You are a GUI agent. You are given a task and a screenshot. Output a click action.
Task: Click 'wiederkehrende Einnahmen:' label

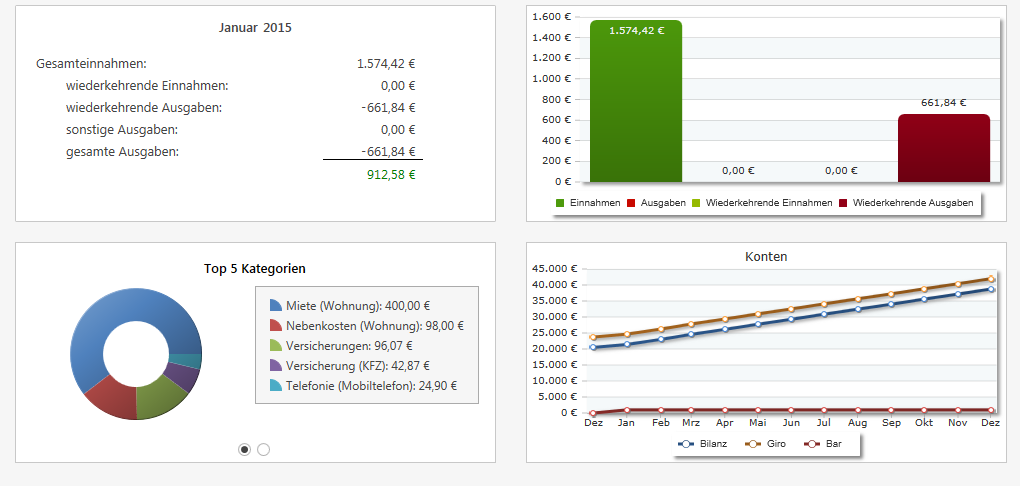coord(147,85)
